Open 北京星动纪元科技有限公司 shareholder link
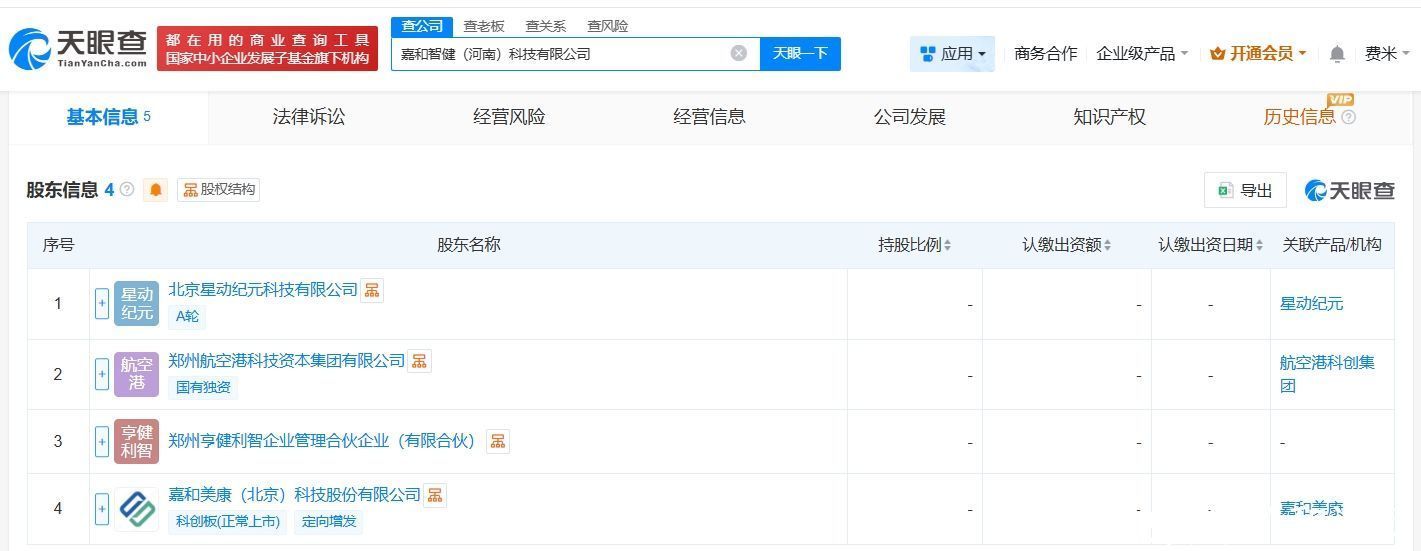The width and height of the screenshot is (1421, 551). tap(263, 290)
